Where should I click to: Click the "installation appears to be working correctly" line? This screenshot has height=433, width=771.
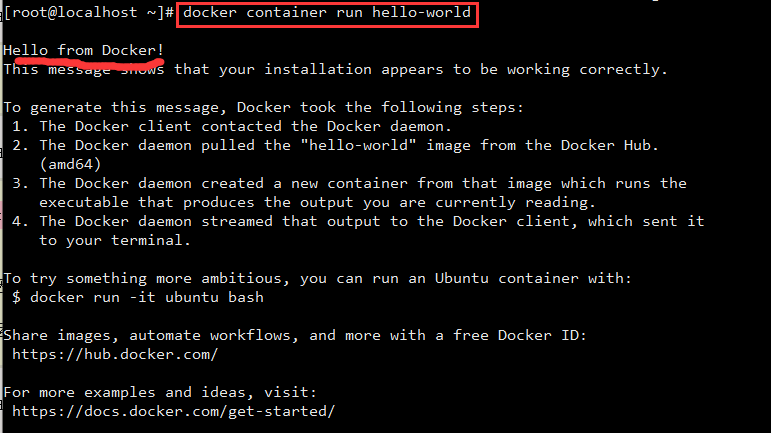click(335, 69)
